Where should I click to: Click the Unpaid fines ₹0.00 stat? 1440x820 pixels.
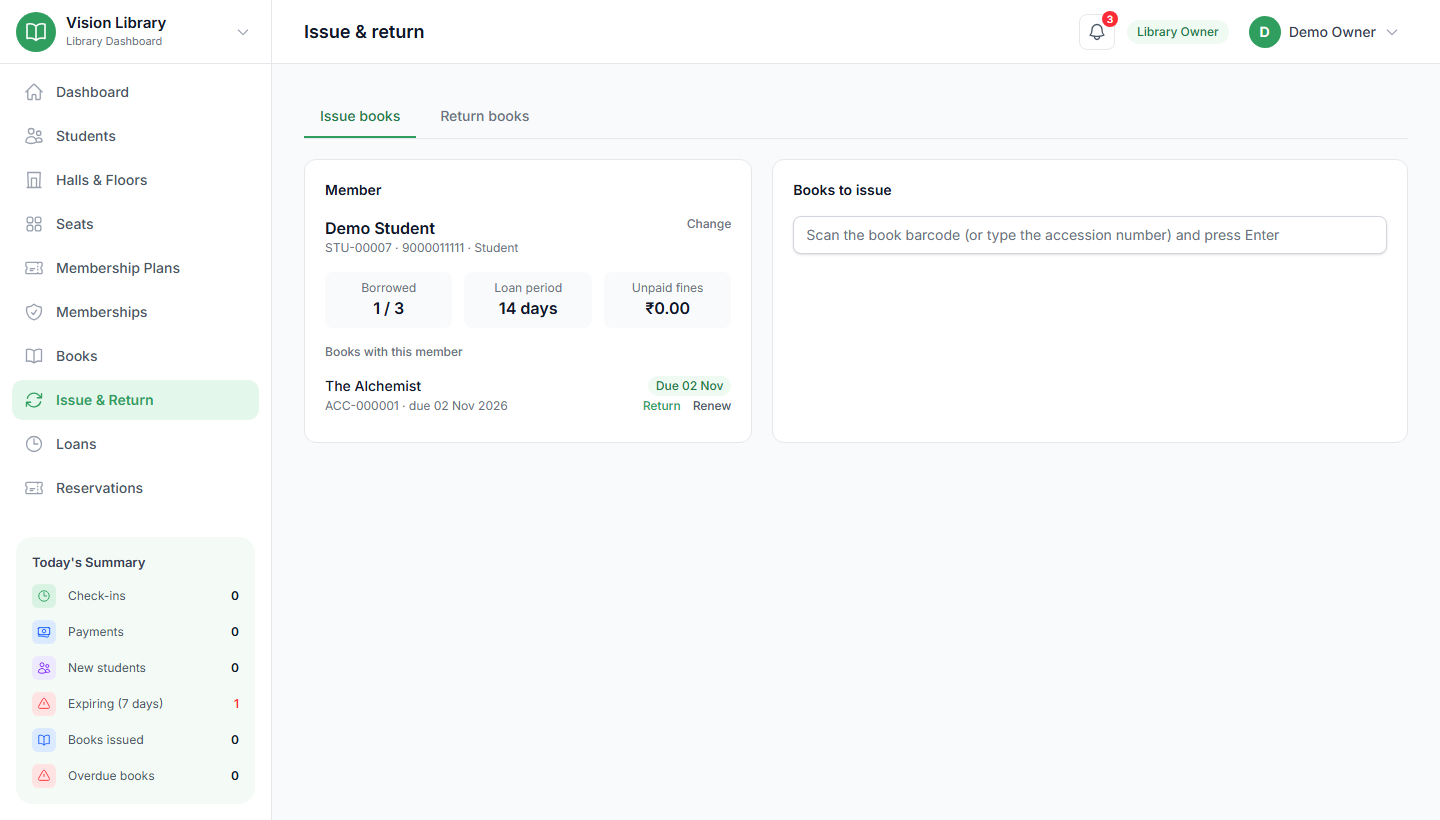[x=667, y=300]
